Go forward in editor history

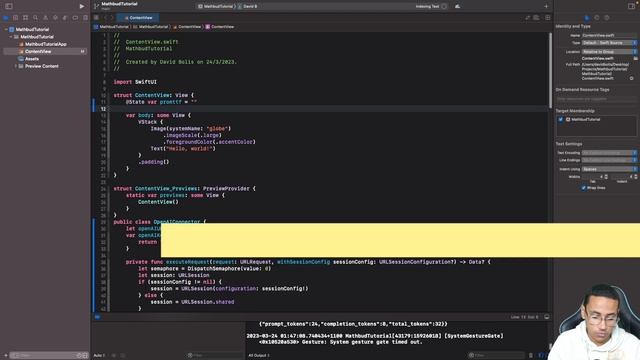(x=111, y=18)
